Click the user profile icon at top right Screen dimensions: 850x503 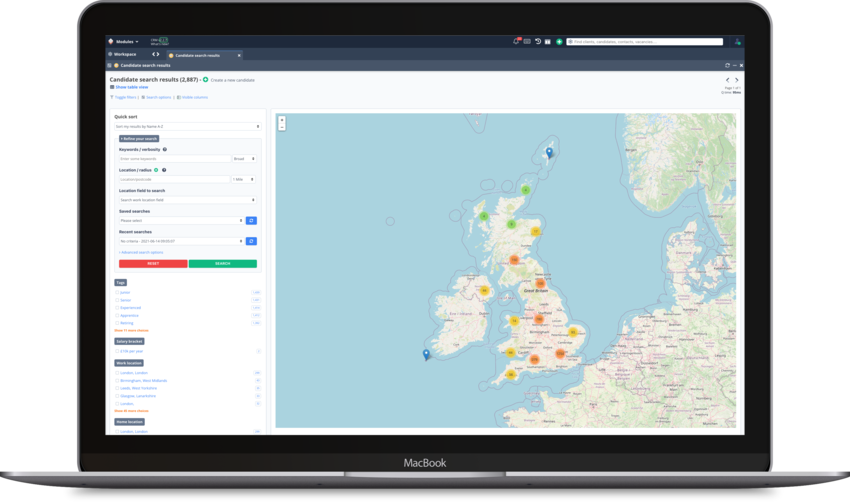(737, 41)
